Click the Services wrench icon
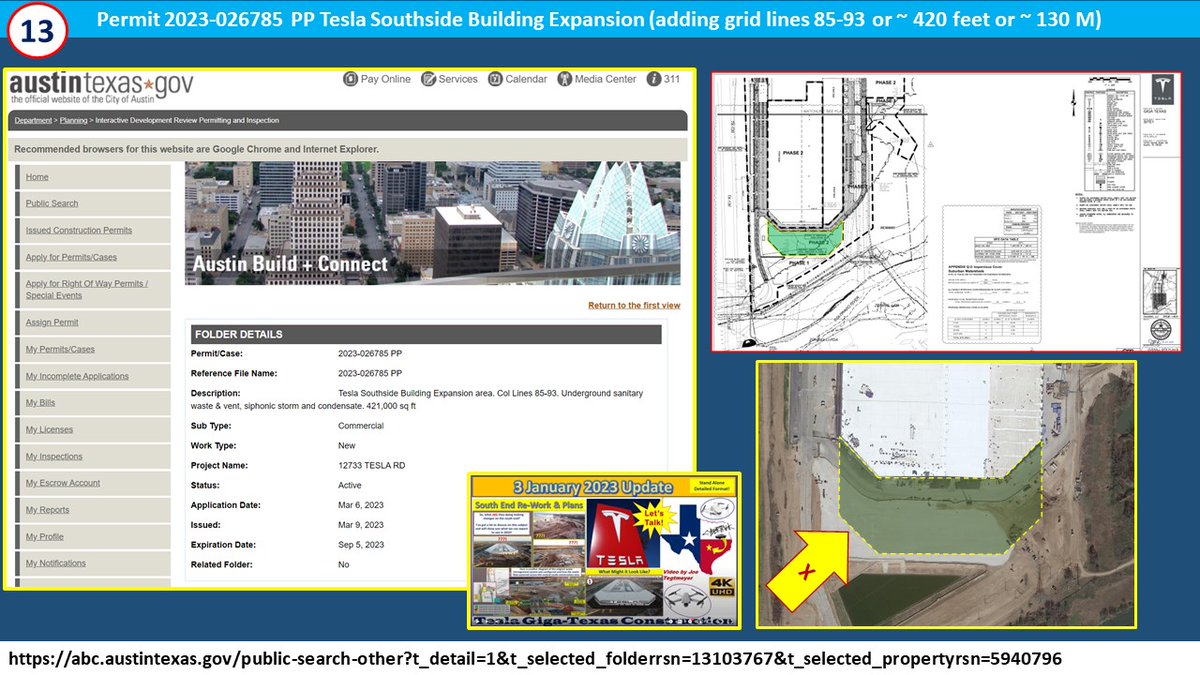The width and height of the screenshot is (1200, 675). tap(429, 79)
